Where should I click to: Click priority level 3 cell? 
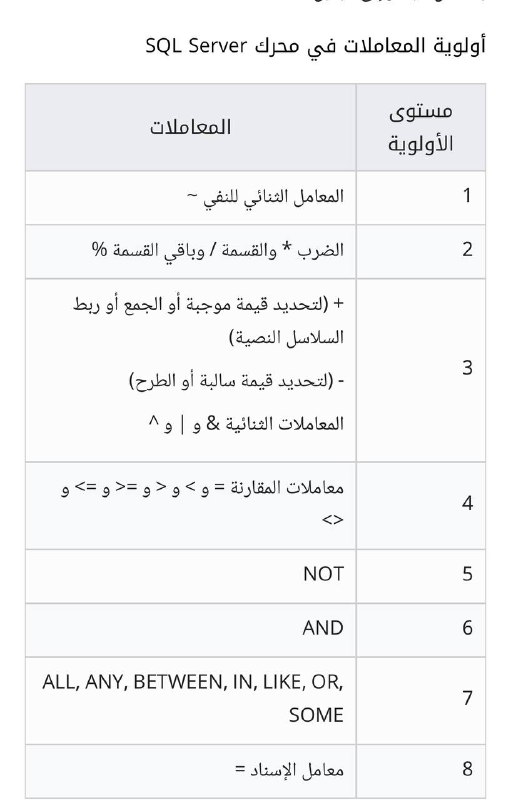(421, 370)
